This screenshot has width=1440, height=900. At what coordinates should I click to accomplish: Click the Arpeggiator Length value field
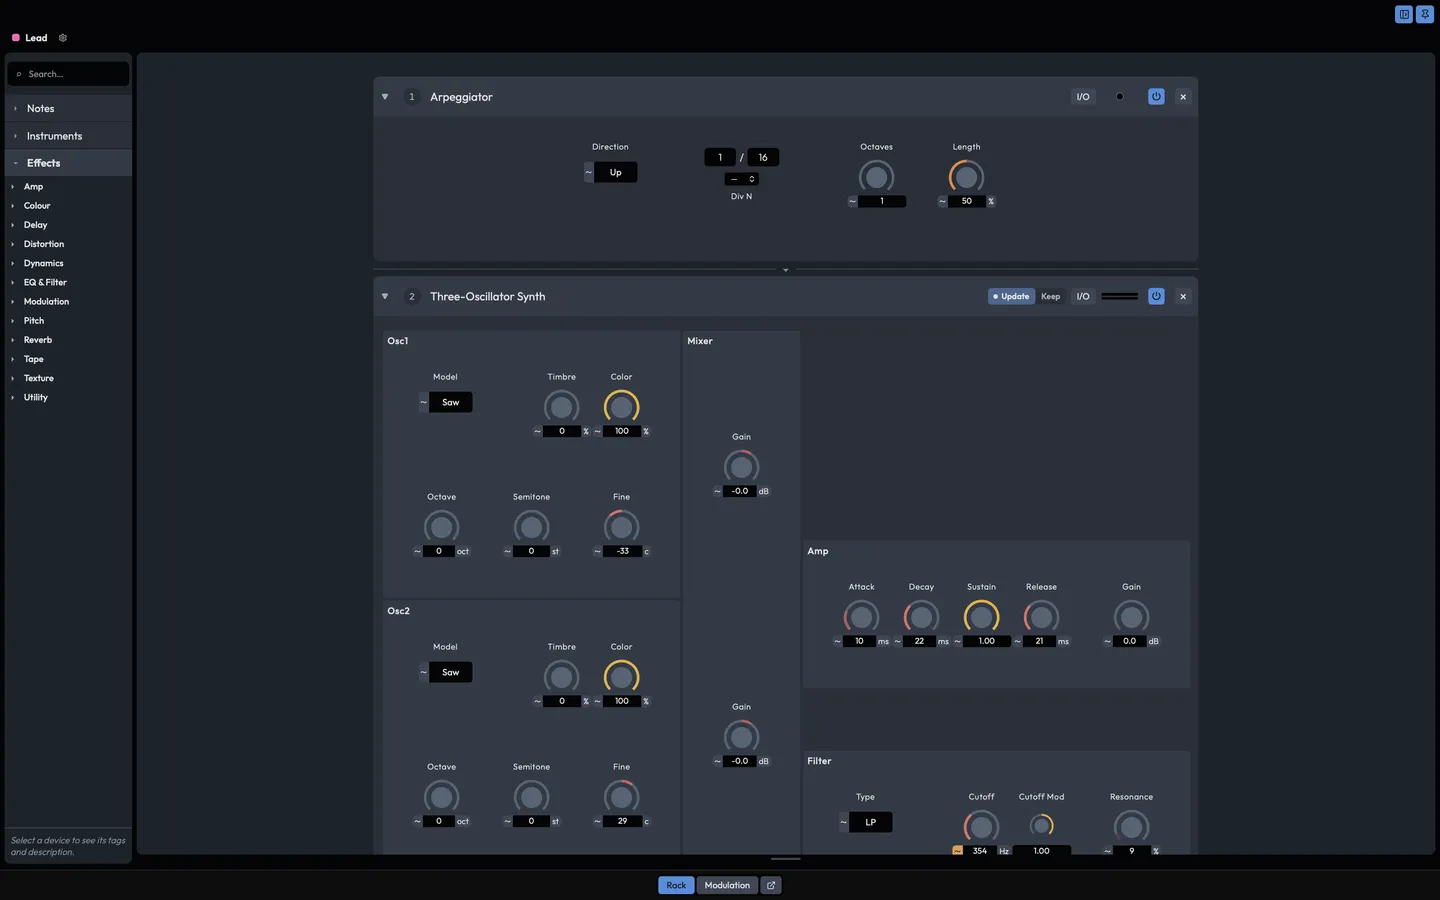pyautogui.click(x=967, y=201)
